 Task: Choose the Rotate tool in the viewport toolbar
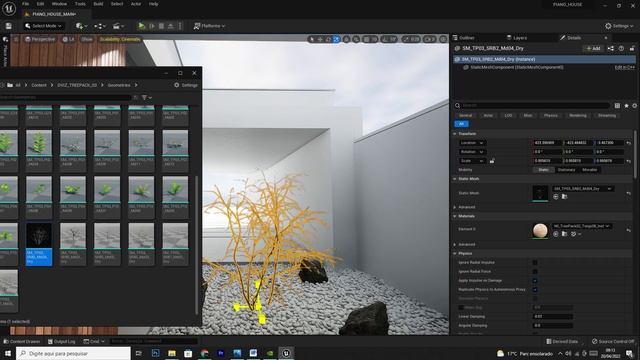[329, 39]
